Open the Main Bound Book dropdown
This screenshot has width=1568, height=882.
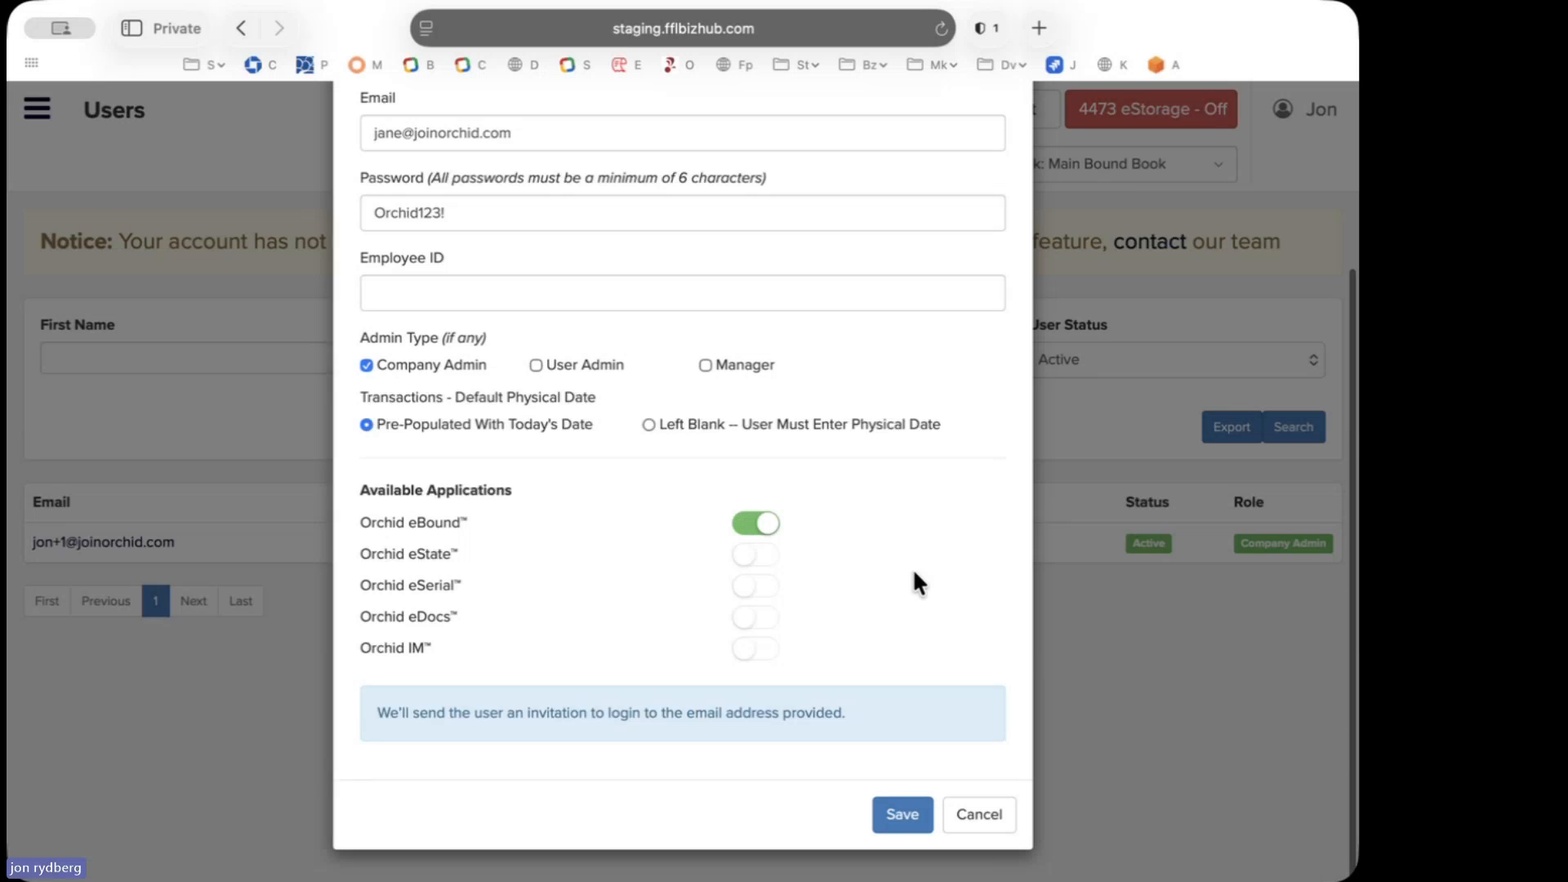[x=1134, y=164]
